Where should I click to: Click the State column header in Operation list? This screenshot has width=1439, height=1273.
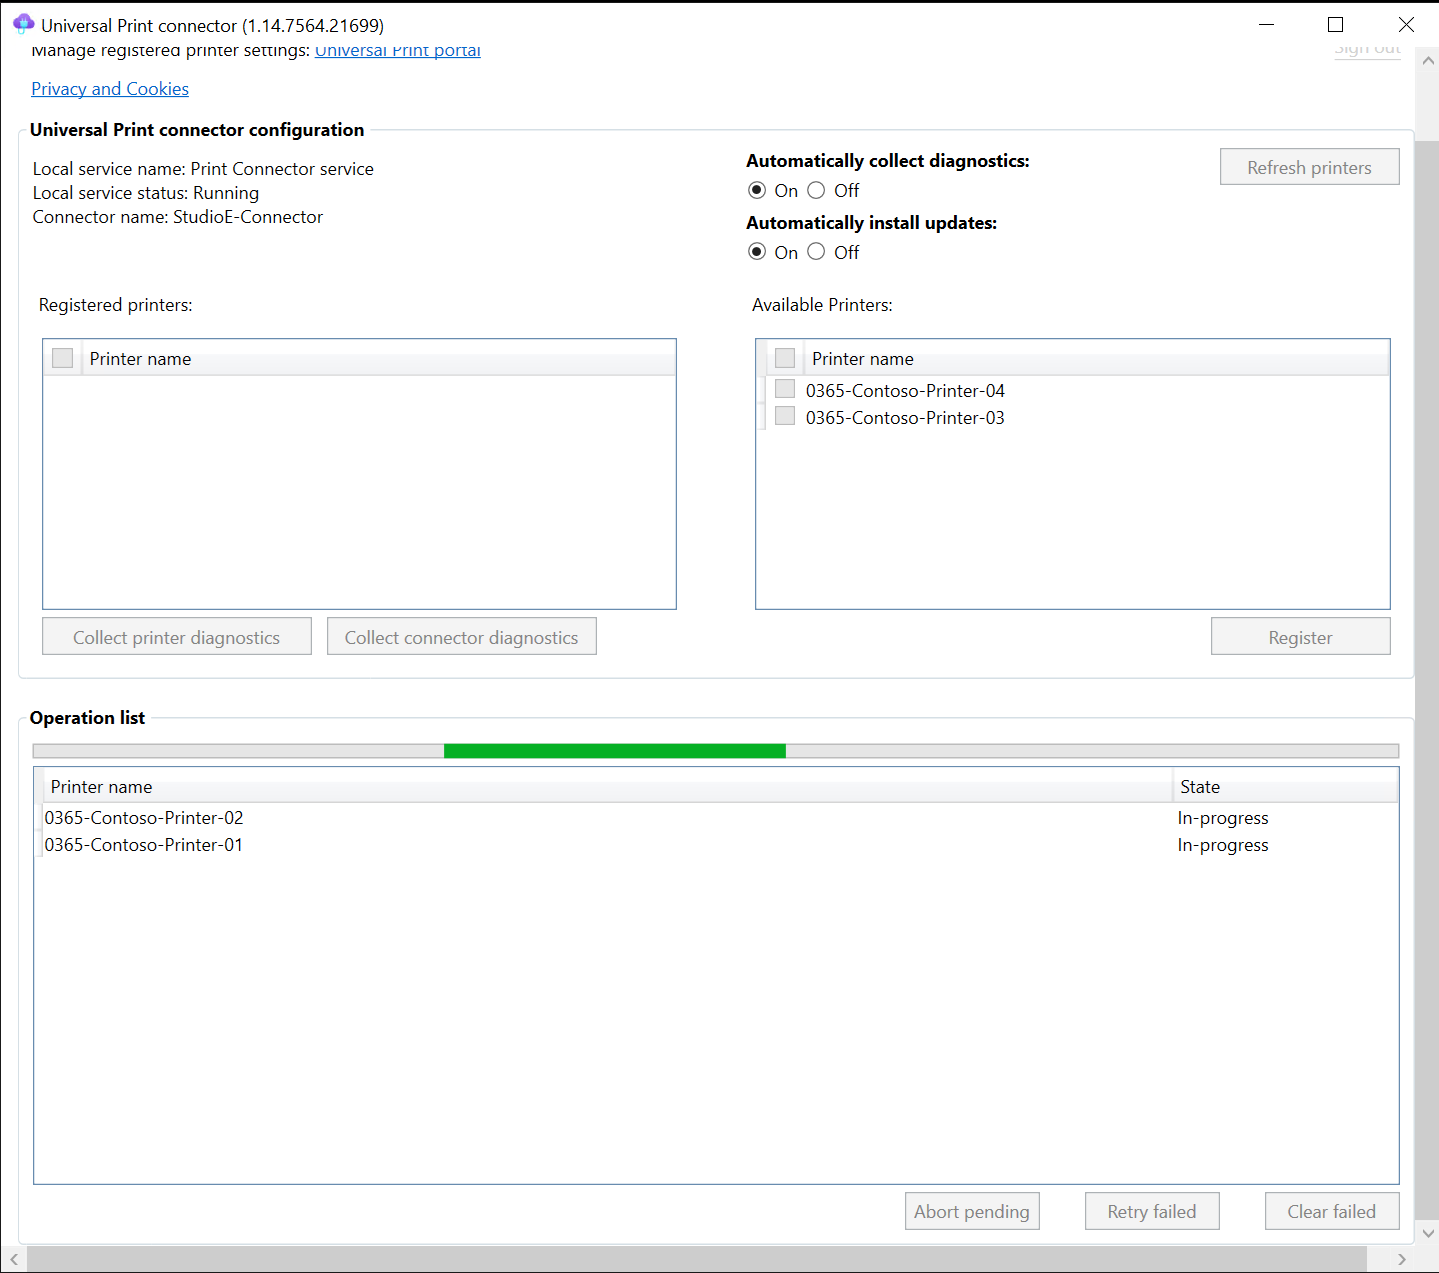click(x=1285, y=787)
